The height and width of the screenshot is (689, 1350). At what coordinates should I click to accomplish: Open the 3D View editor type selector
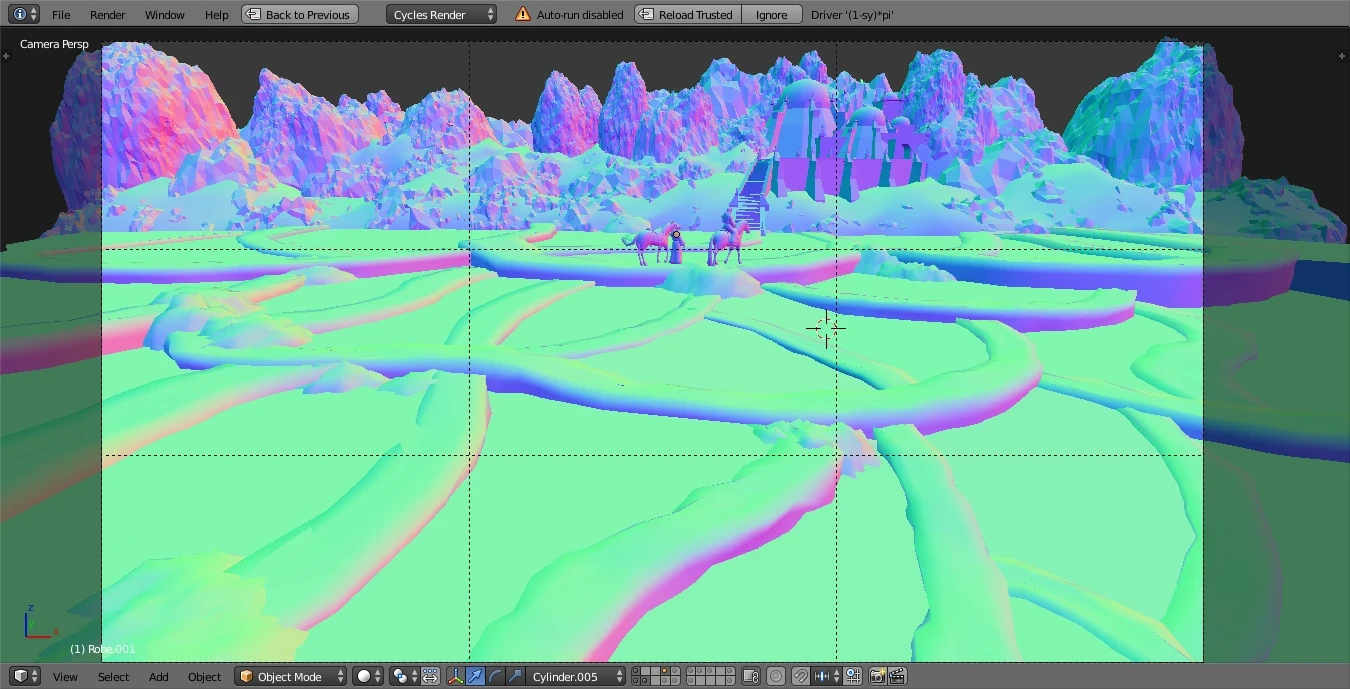26,676
